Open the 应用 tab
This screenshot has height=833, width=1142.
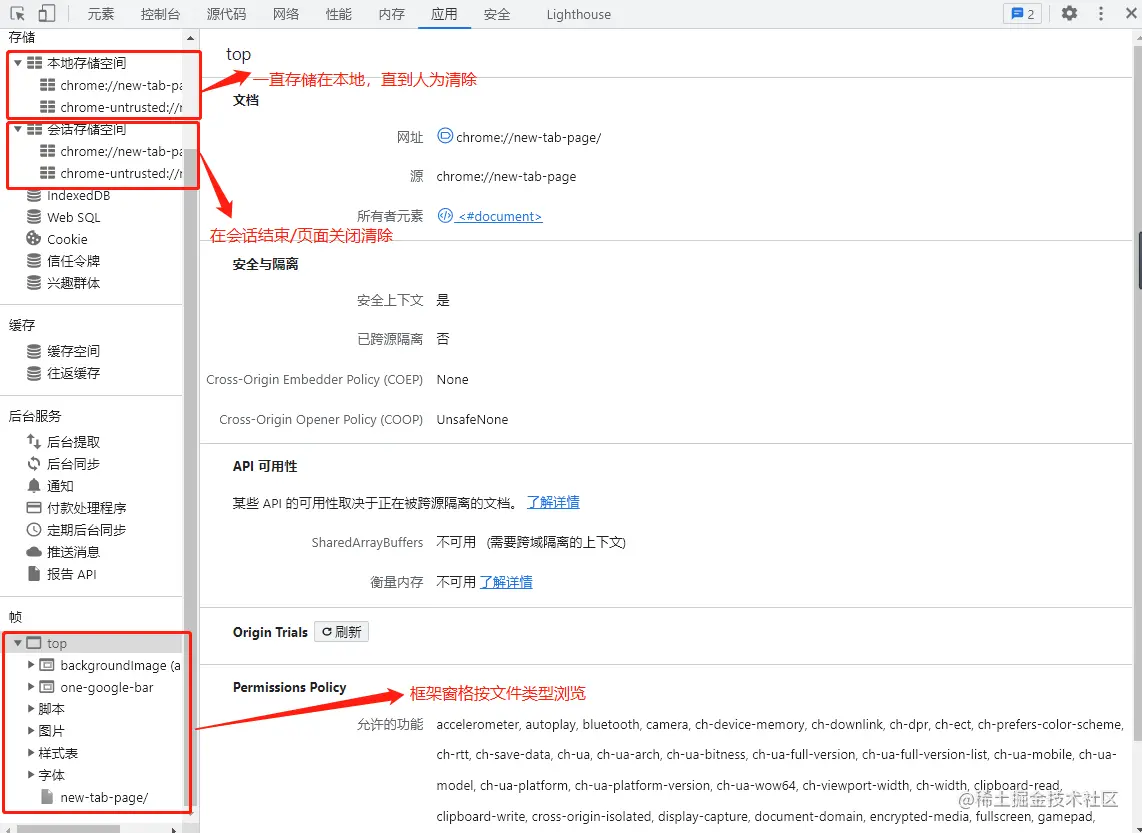[444, 14]
